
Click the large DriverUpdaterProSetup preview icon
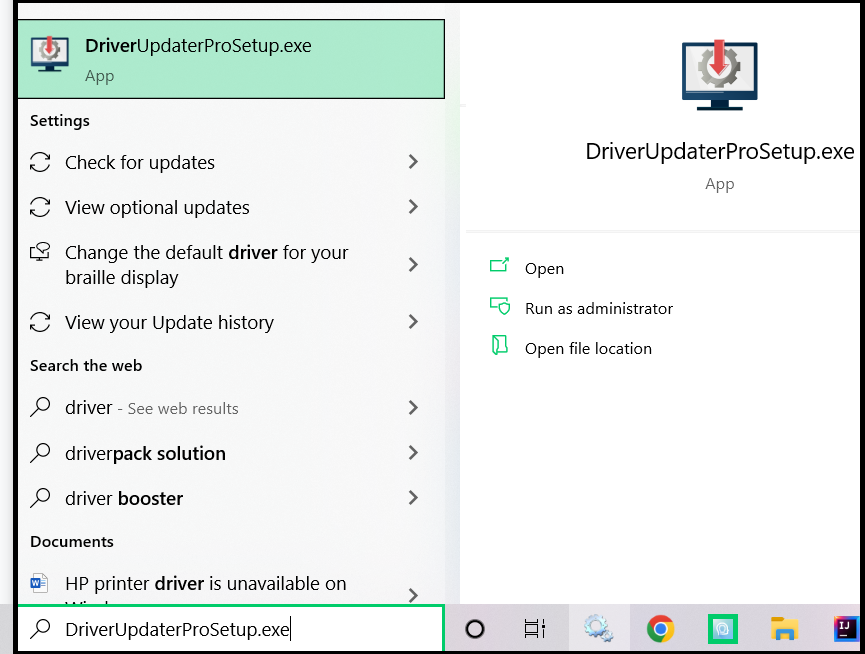719,75
